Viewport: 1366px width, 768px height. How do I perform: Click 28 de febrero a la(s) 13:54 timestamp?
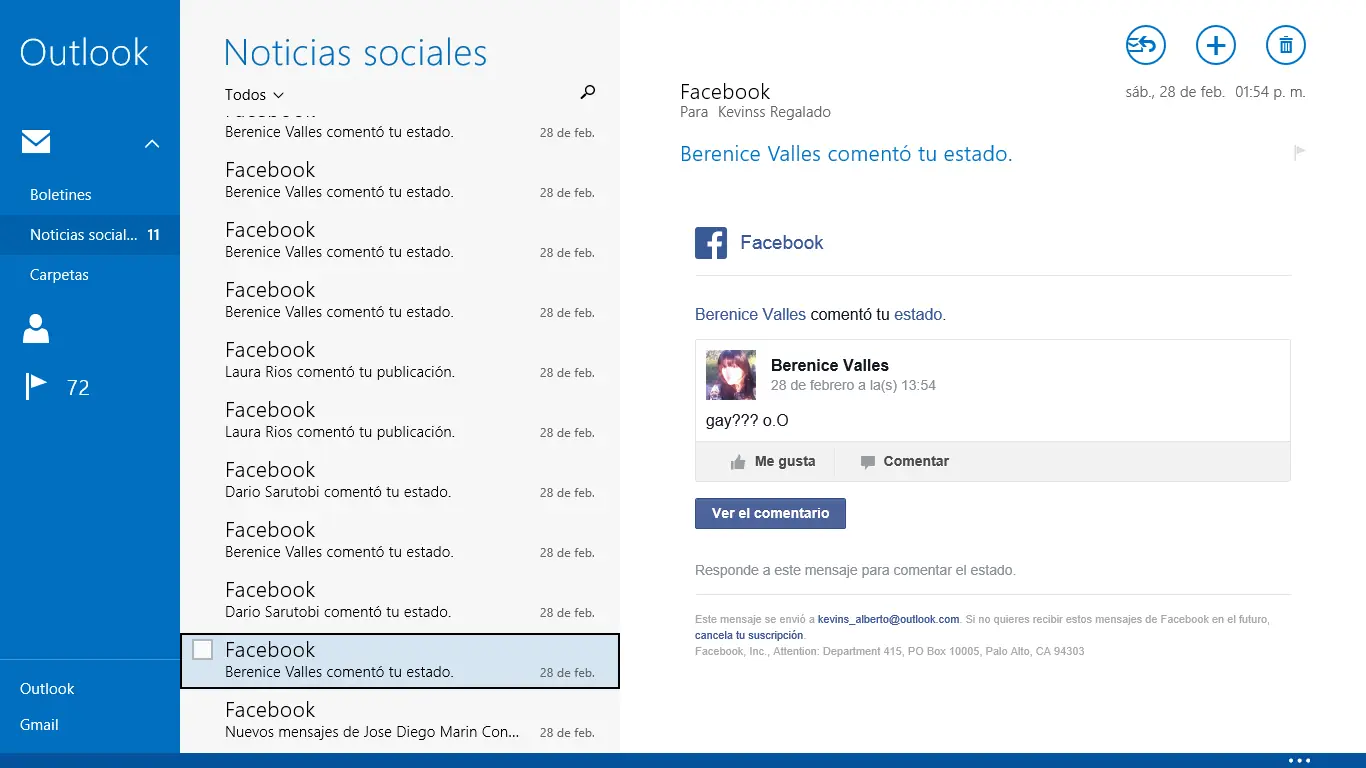(853, 385)
